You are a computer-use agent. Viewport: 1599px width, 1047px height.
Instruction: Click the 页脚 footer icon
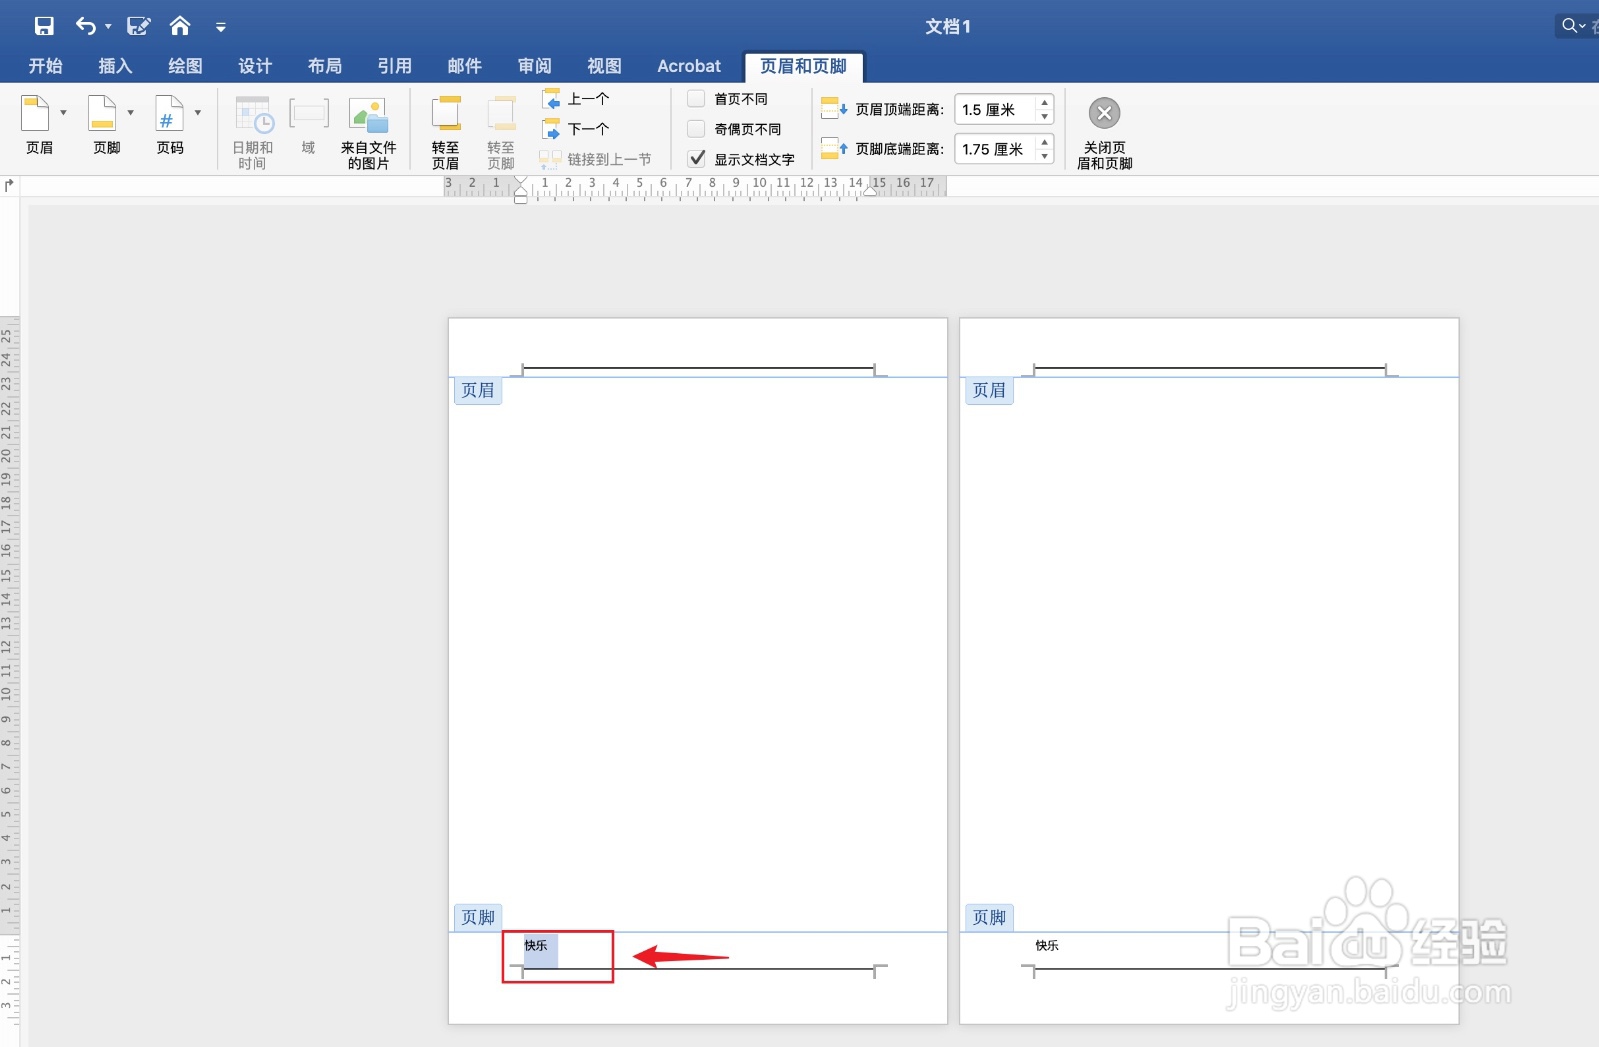[103, 114]
